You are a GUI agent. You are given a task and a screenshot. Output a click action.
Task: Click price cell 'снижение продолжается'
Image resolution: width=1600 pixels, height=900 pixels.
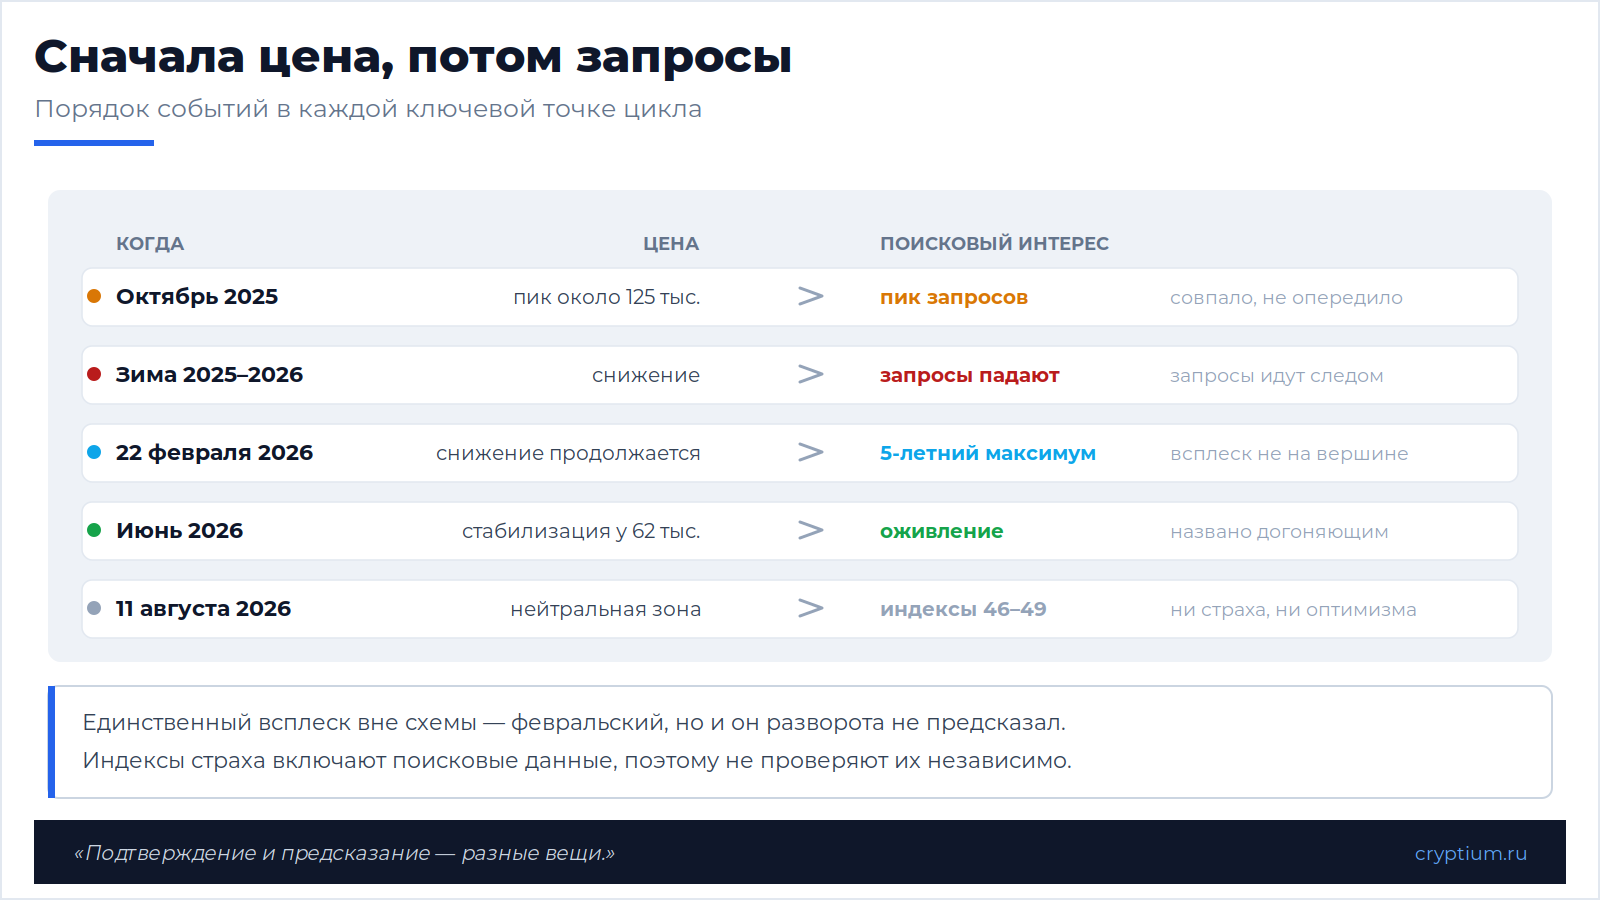(x=568, y=453)
